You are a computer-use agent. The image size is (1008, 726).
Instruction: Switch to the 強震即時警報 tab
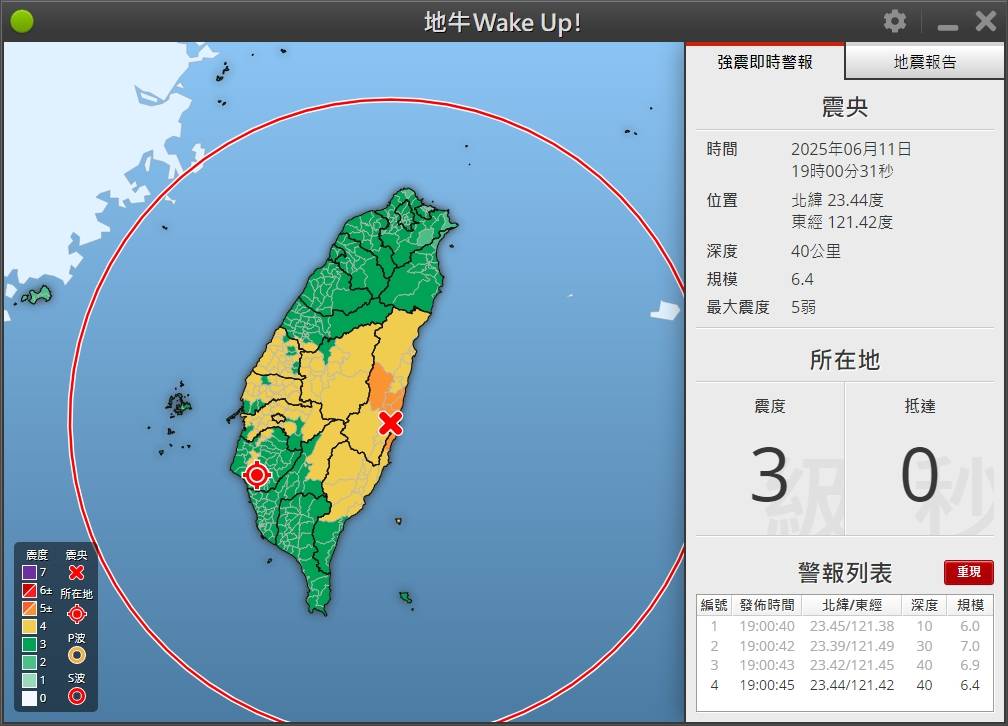(x=765, y=62)
